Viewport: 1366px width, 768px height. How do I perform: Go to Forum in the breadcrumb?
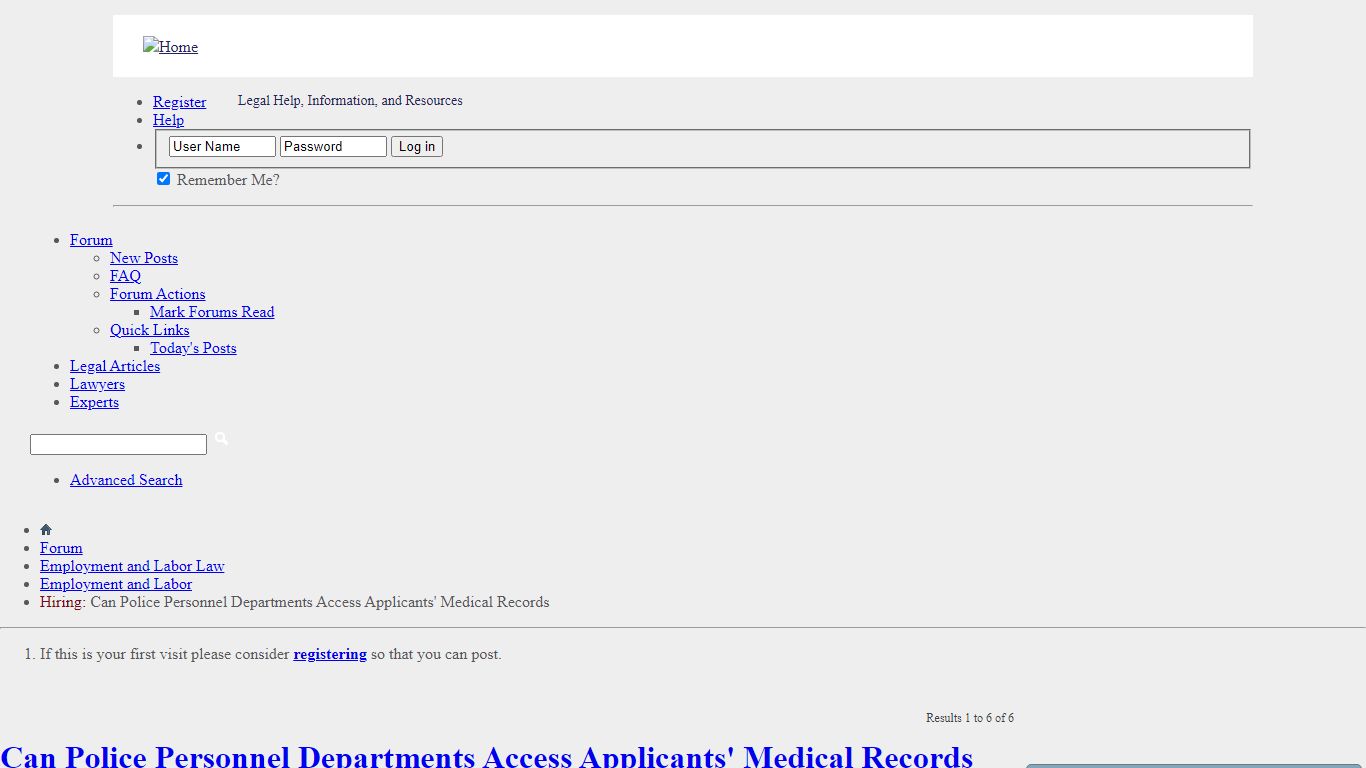pos(61,548)
